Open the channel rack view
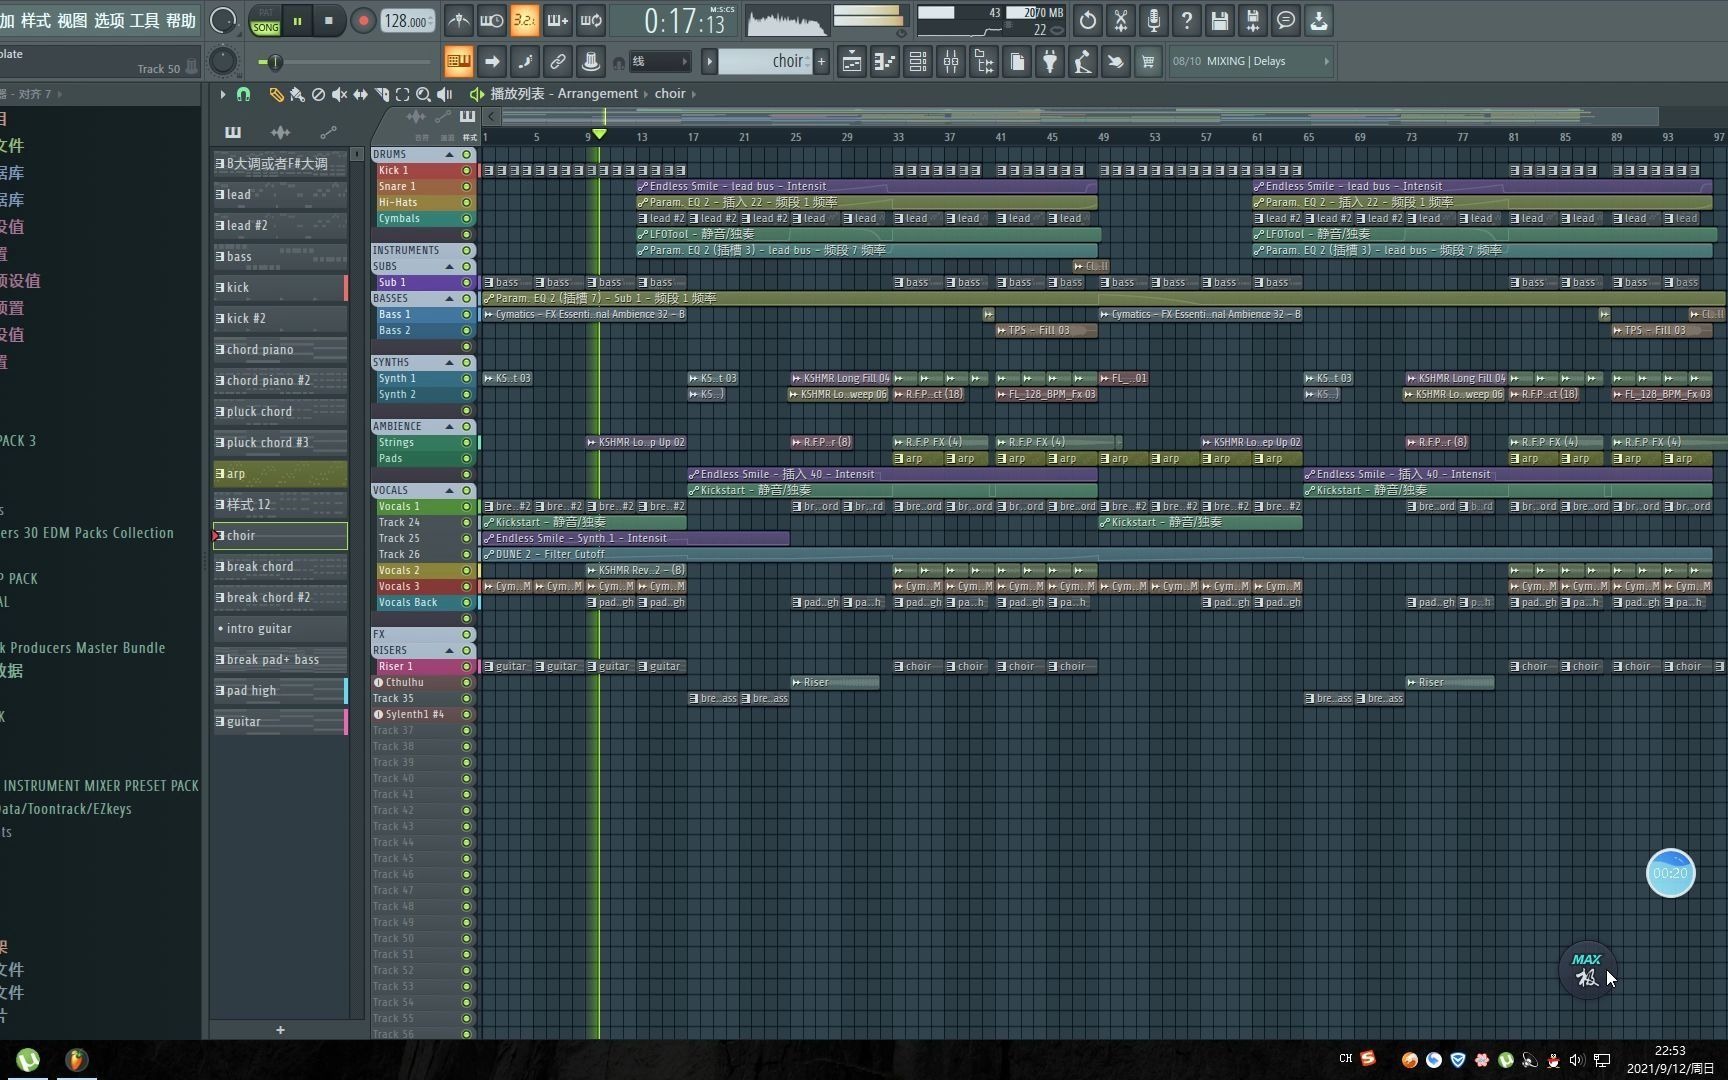The width and height of the screenshot is (1728, 1080). click(x=917, y=62)
